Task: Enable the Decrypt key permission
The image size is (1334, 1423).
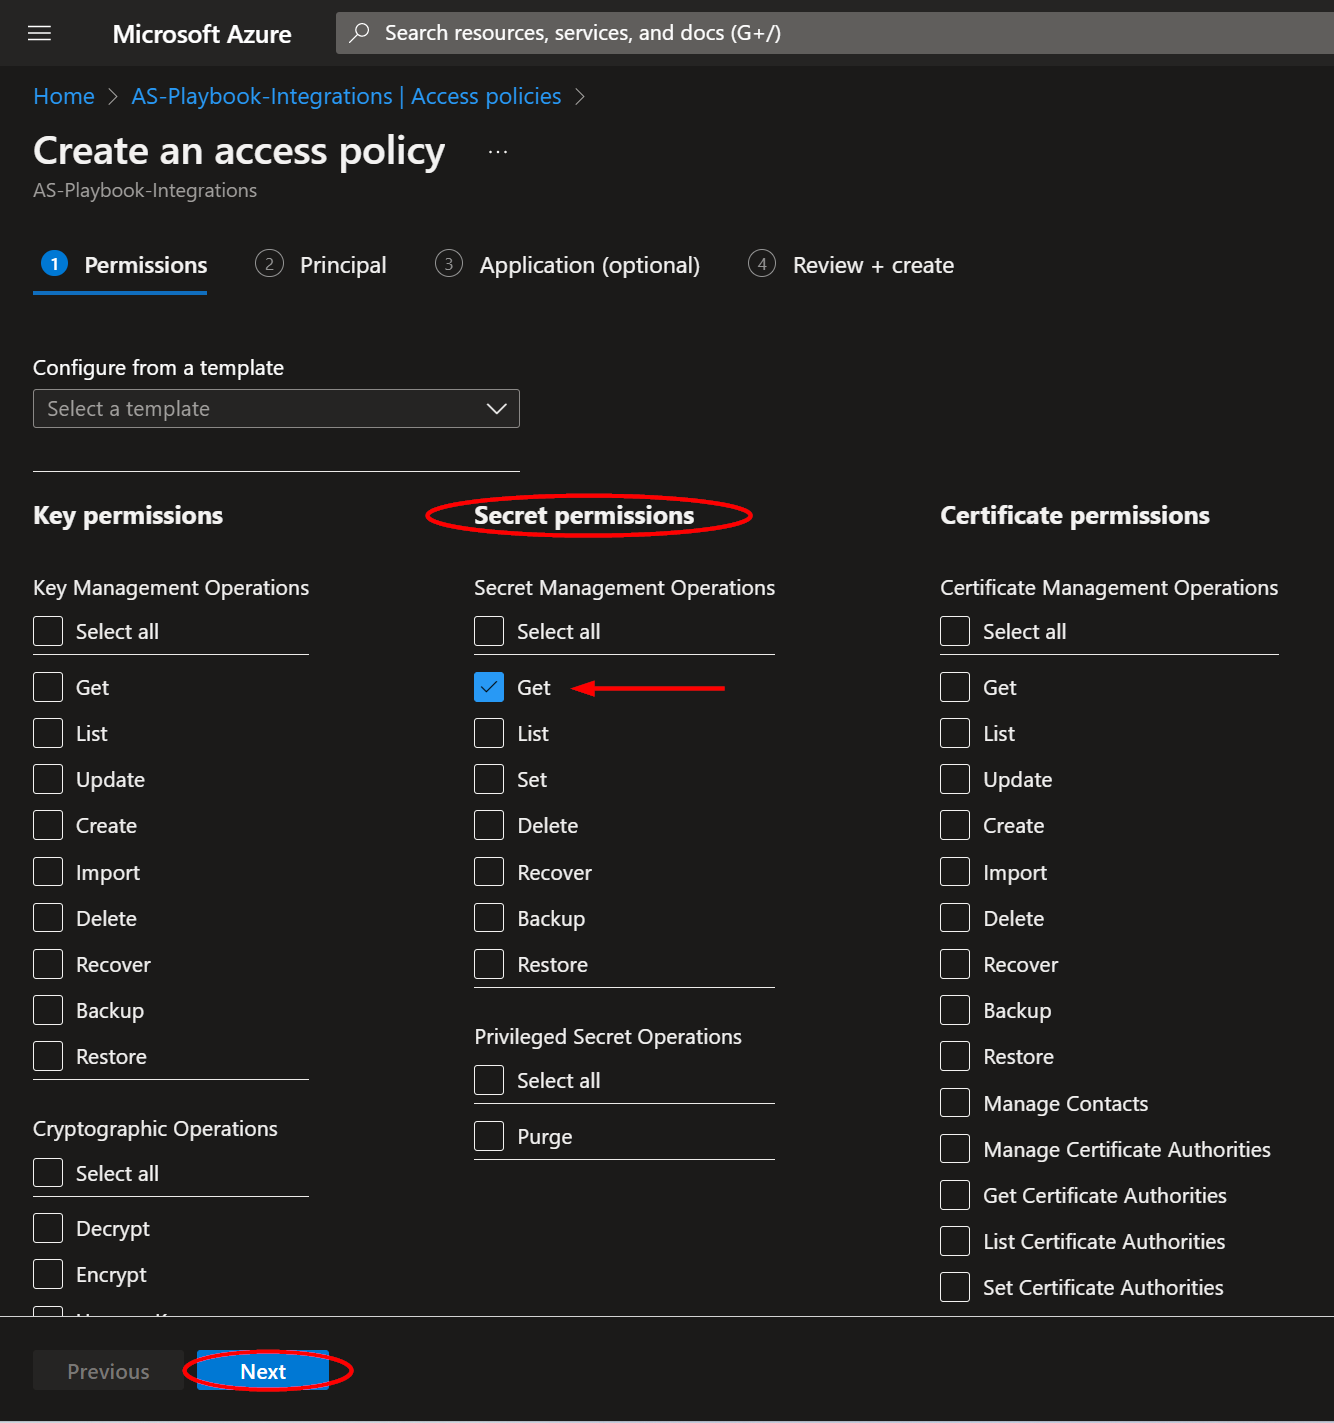Action: pos(48,1228)
